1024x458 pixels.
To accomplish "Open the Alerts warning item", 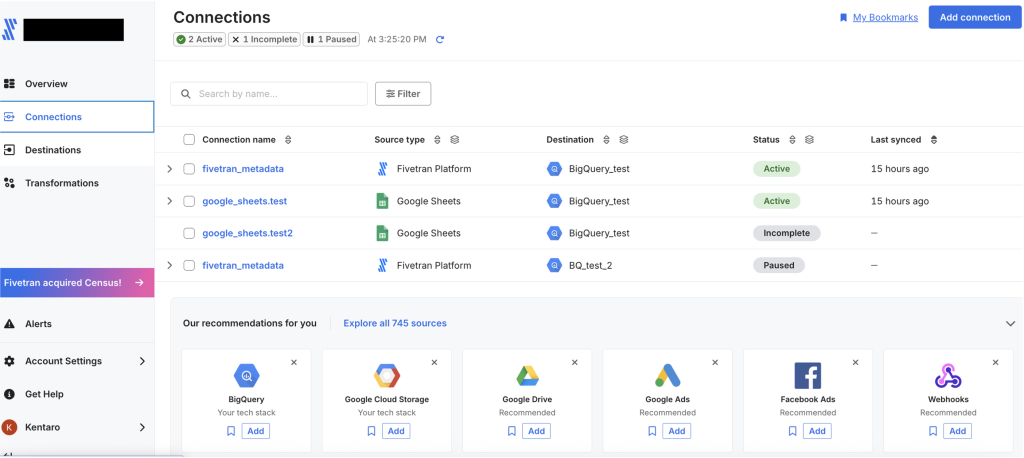I will (x=38, y=324).
